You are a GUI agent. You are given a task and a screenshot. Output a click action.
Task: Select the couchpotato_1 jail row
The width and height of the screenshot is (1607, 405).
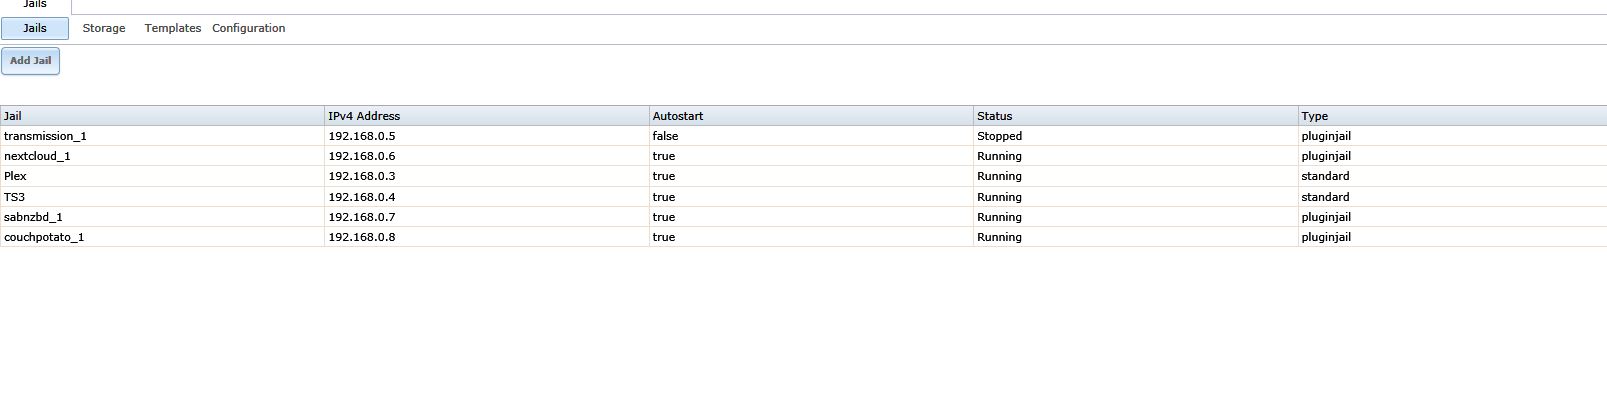click(x=803, y=237)
